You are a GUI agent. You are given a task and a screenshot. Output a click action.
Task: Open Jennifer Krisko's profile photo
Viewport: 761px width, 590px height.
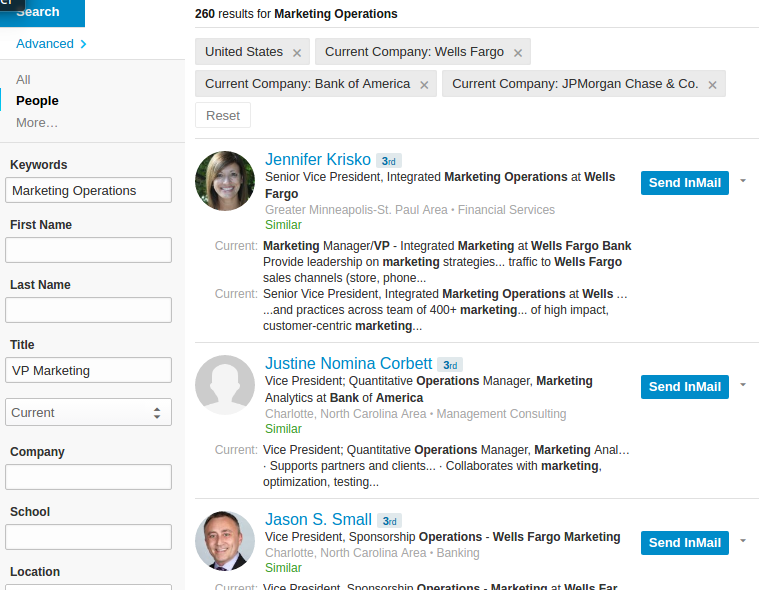point(225,181)
